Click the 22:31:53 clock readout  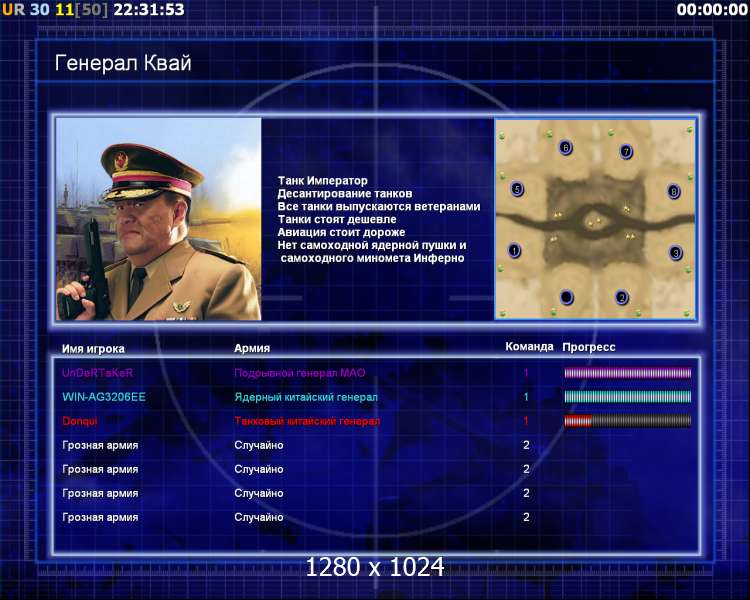149,9
